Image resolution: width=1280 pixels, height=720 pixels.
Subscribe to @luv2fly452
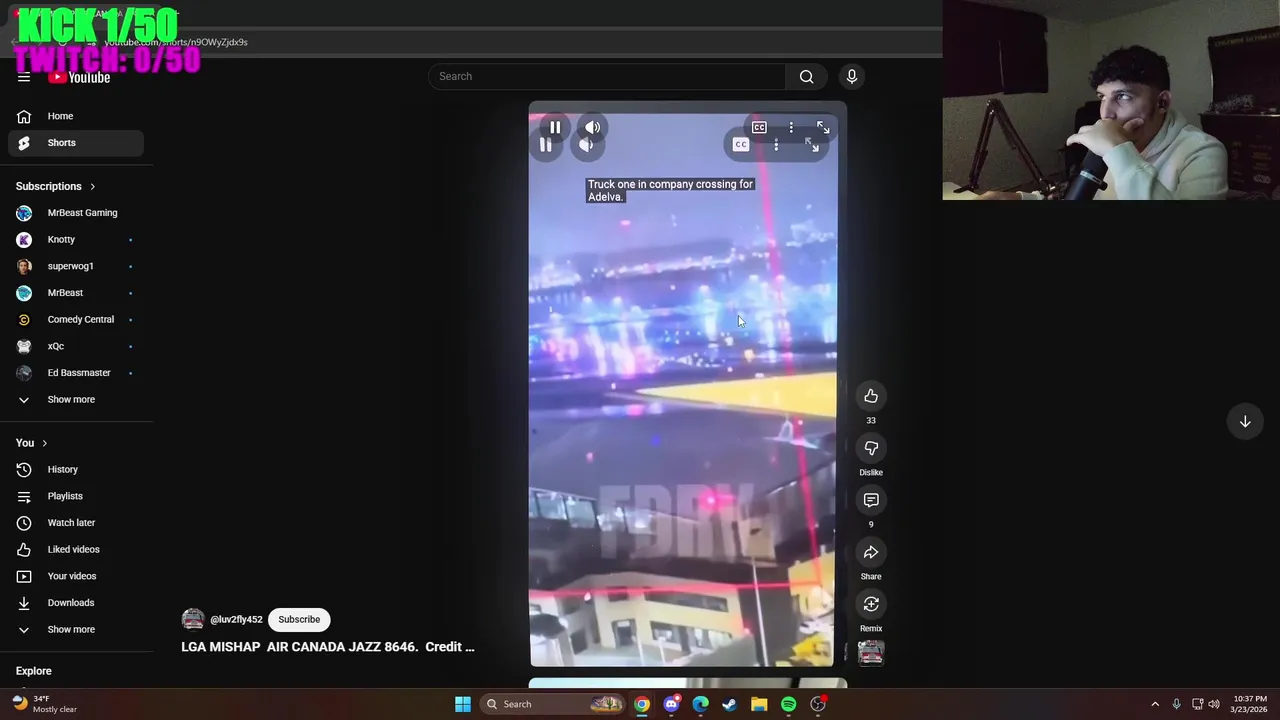[x=299, y=619]
